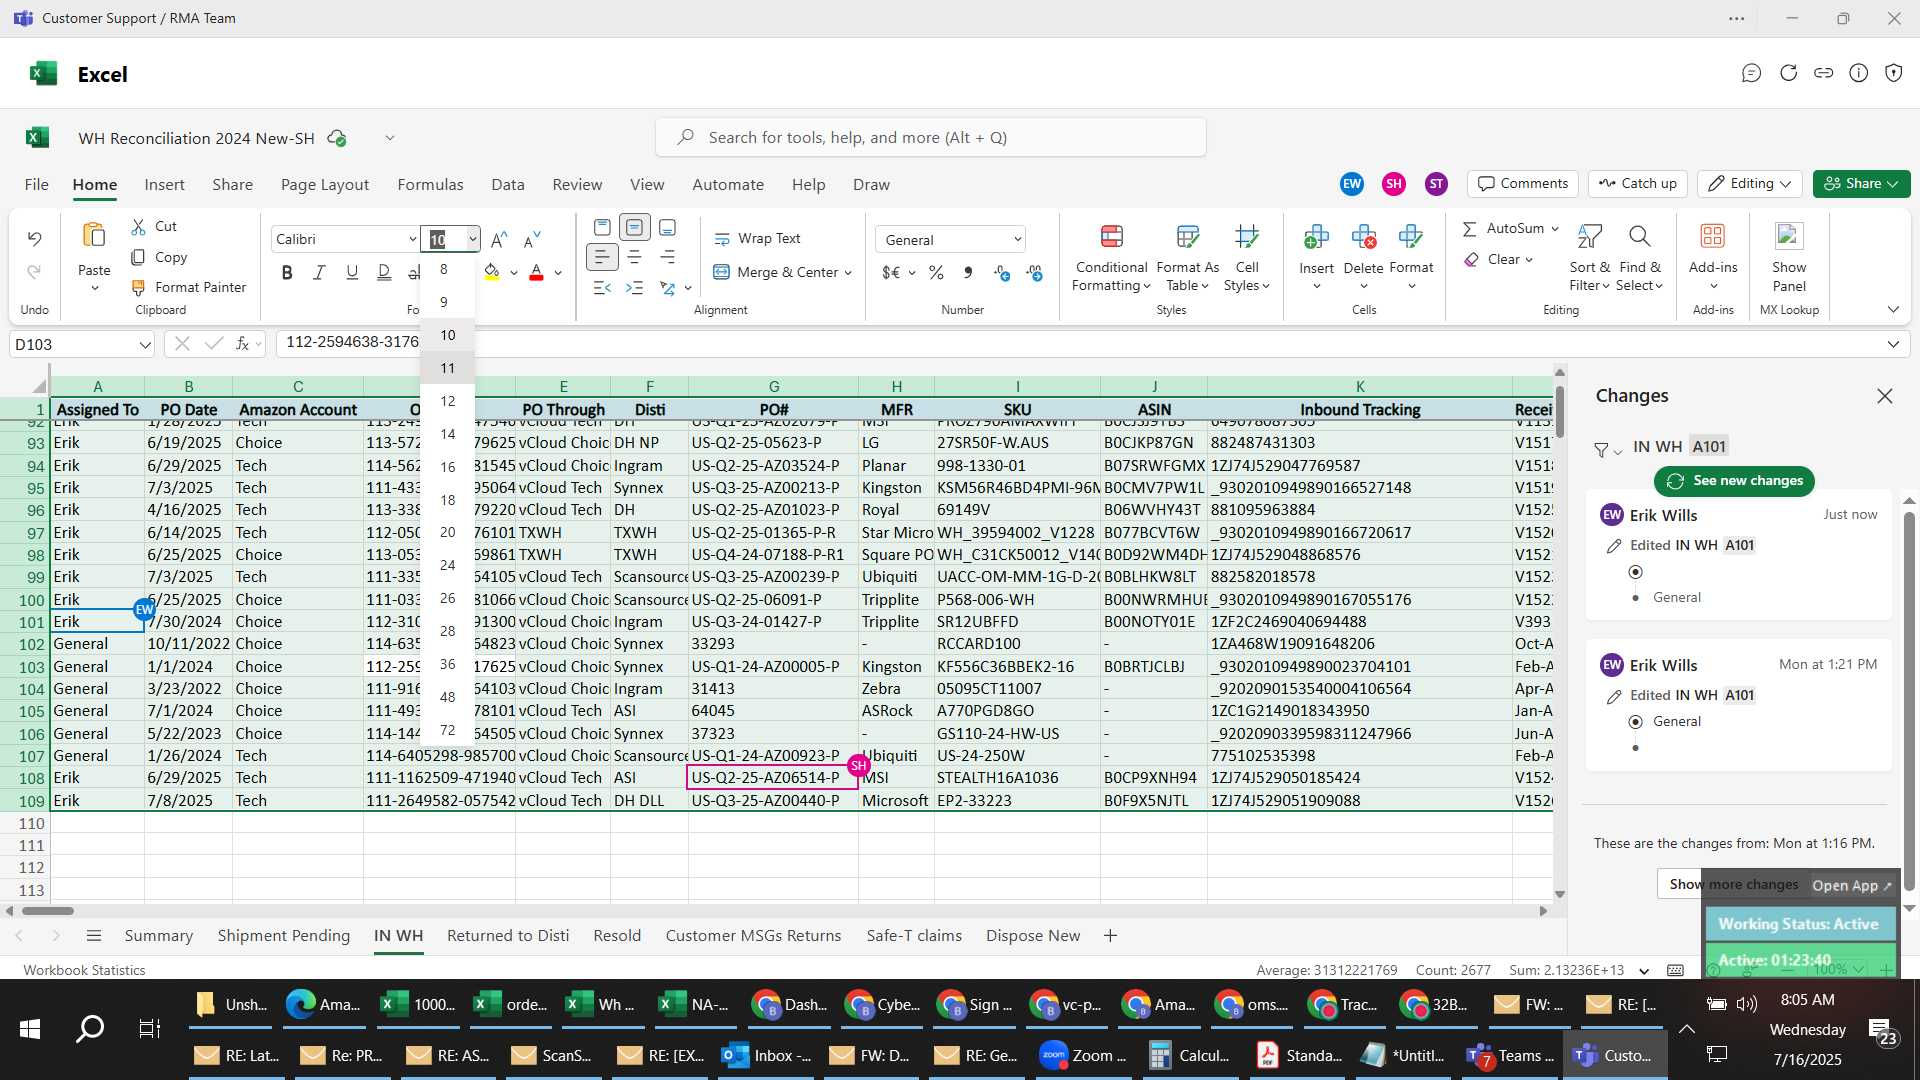This screenshot has height=1080, width=1920.
Task: Open the Formulas ribbon tab
Action: pos(430,185)
